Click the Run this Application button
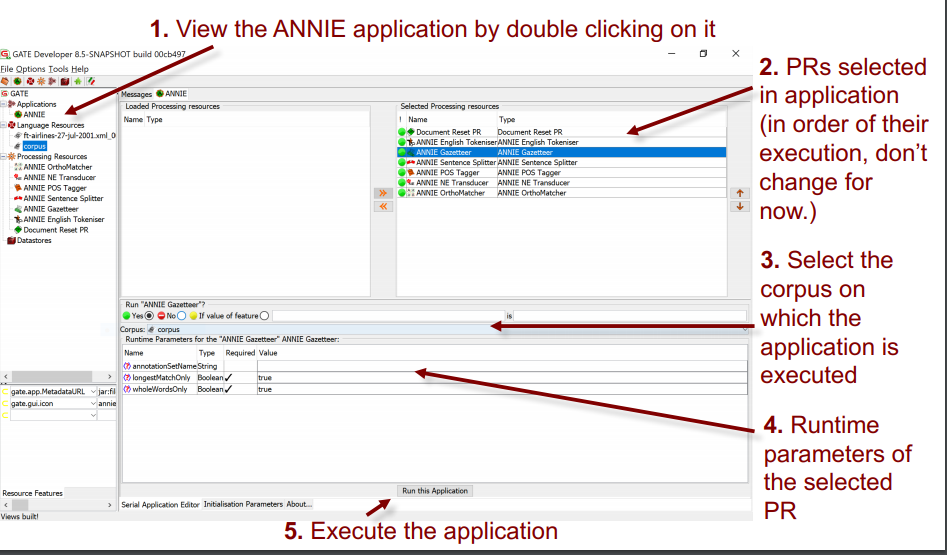The image size is (947, 555). pyautogui.click(x=435, y=491)
